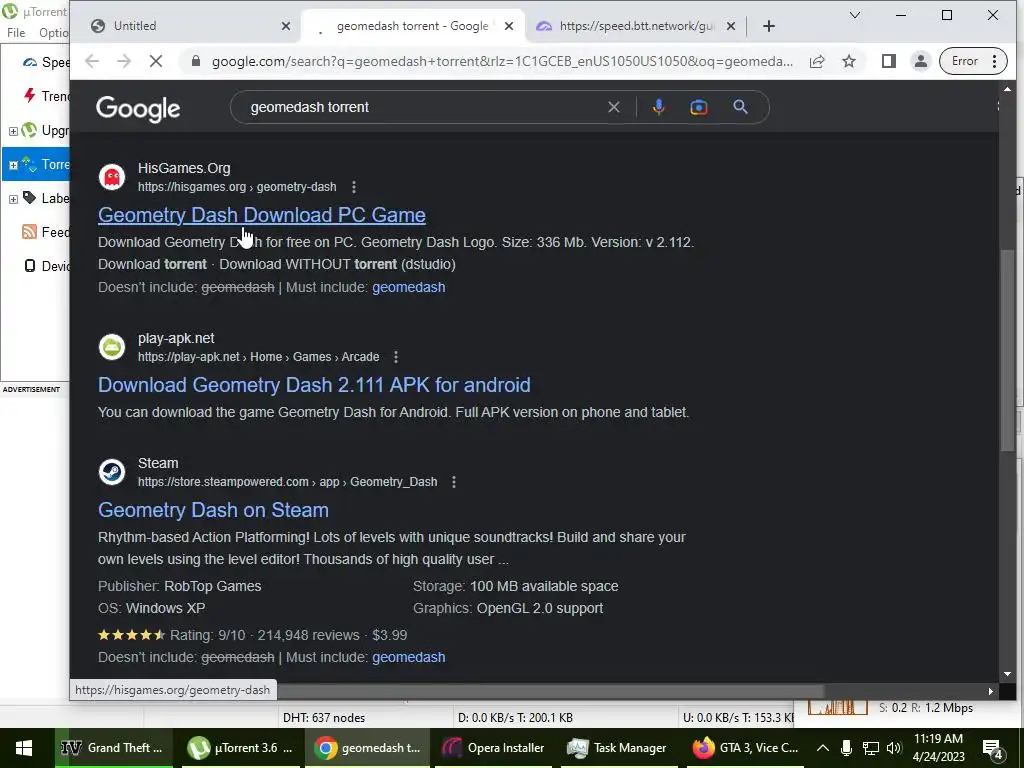Open more options for the Steam result

pos(454,482)
